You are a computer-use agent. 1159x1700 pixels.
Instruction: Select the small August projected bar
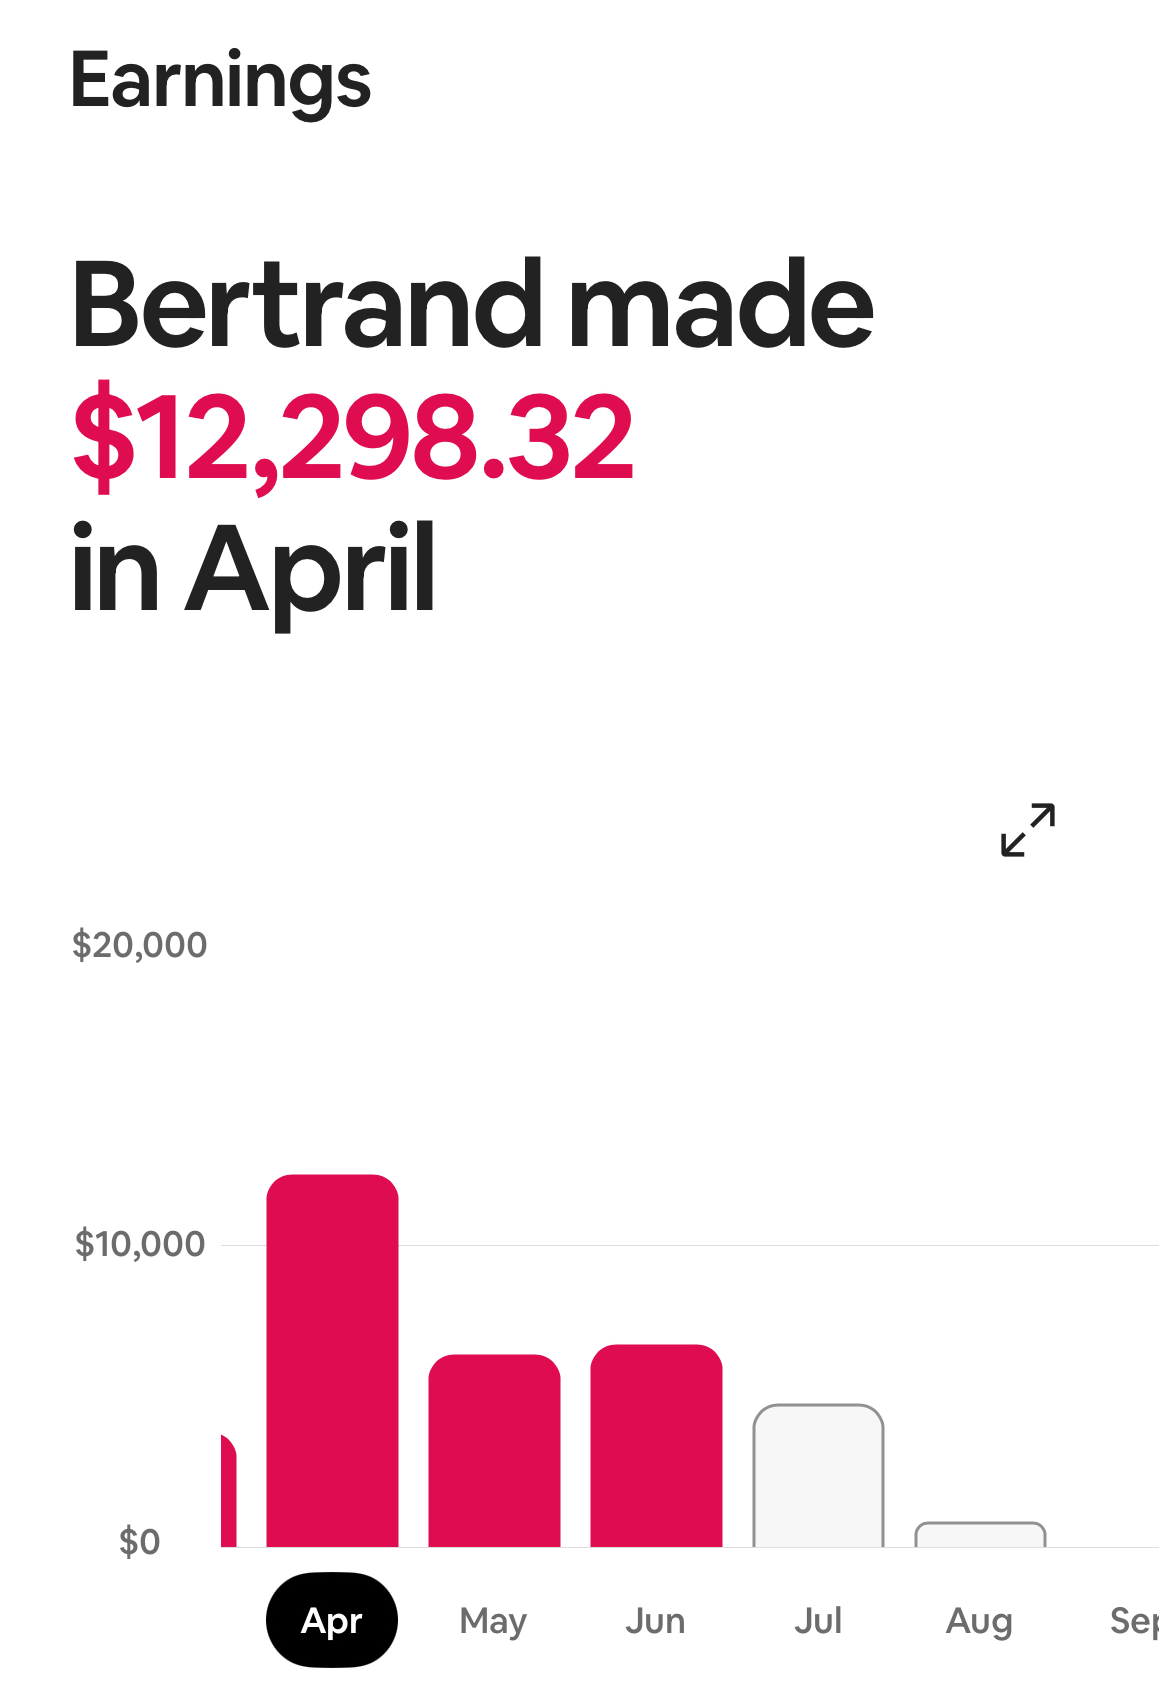[x=980, y=1534]
